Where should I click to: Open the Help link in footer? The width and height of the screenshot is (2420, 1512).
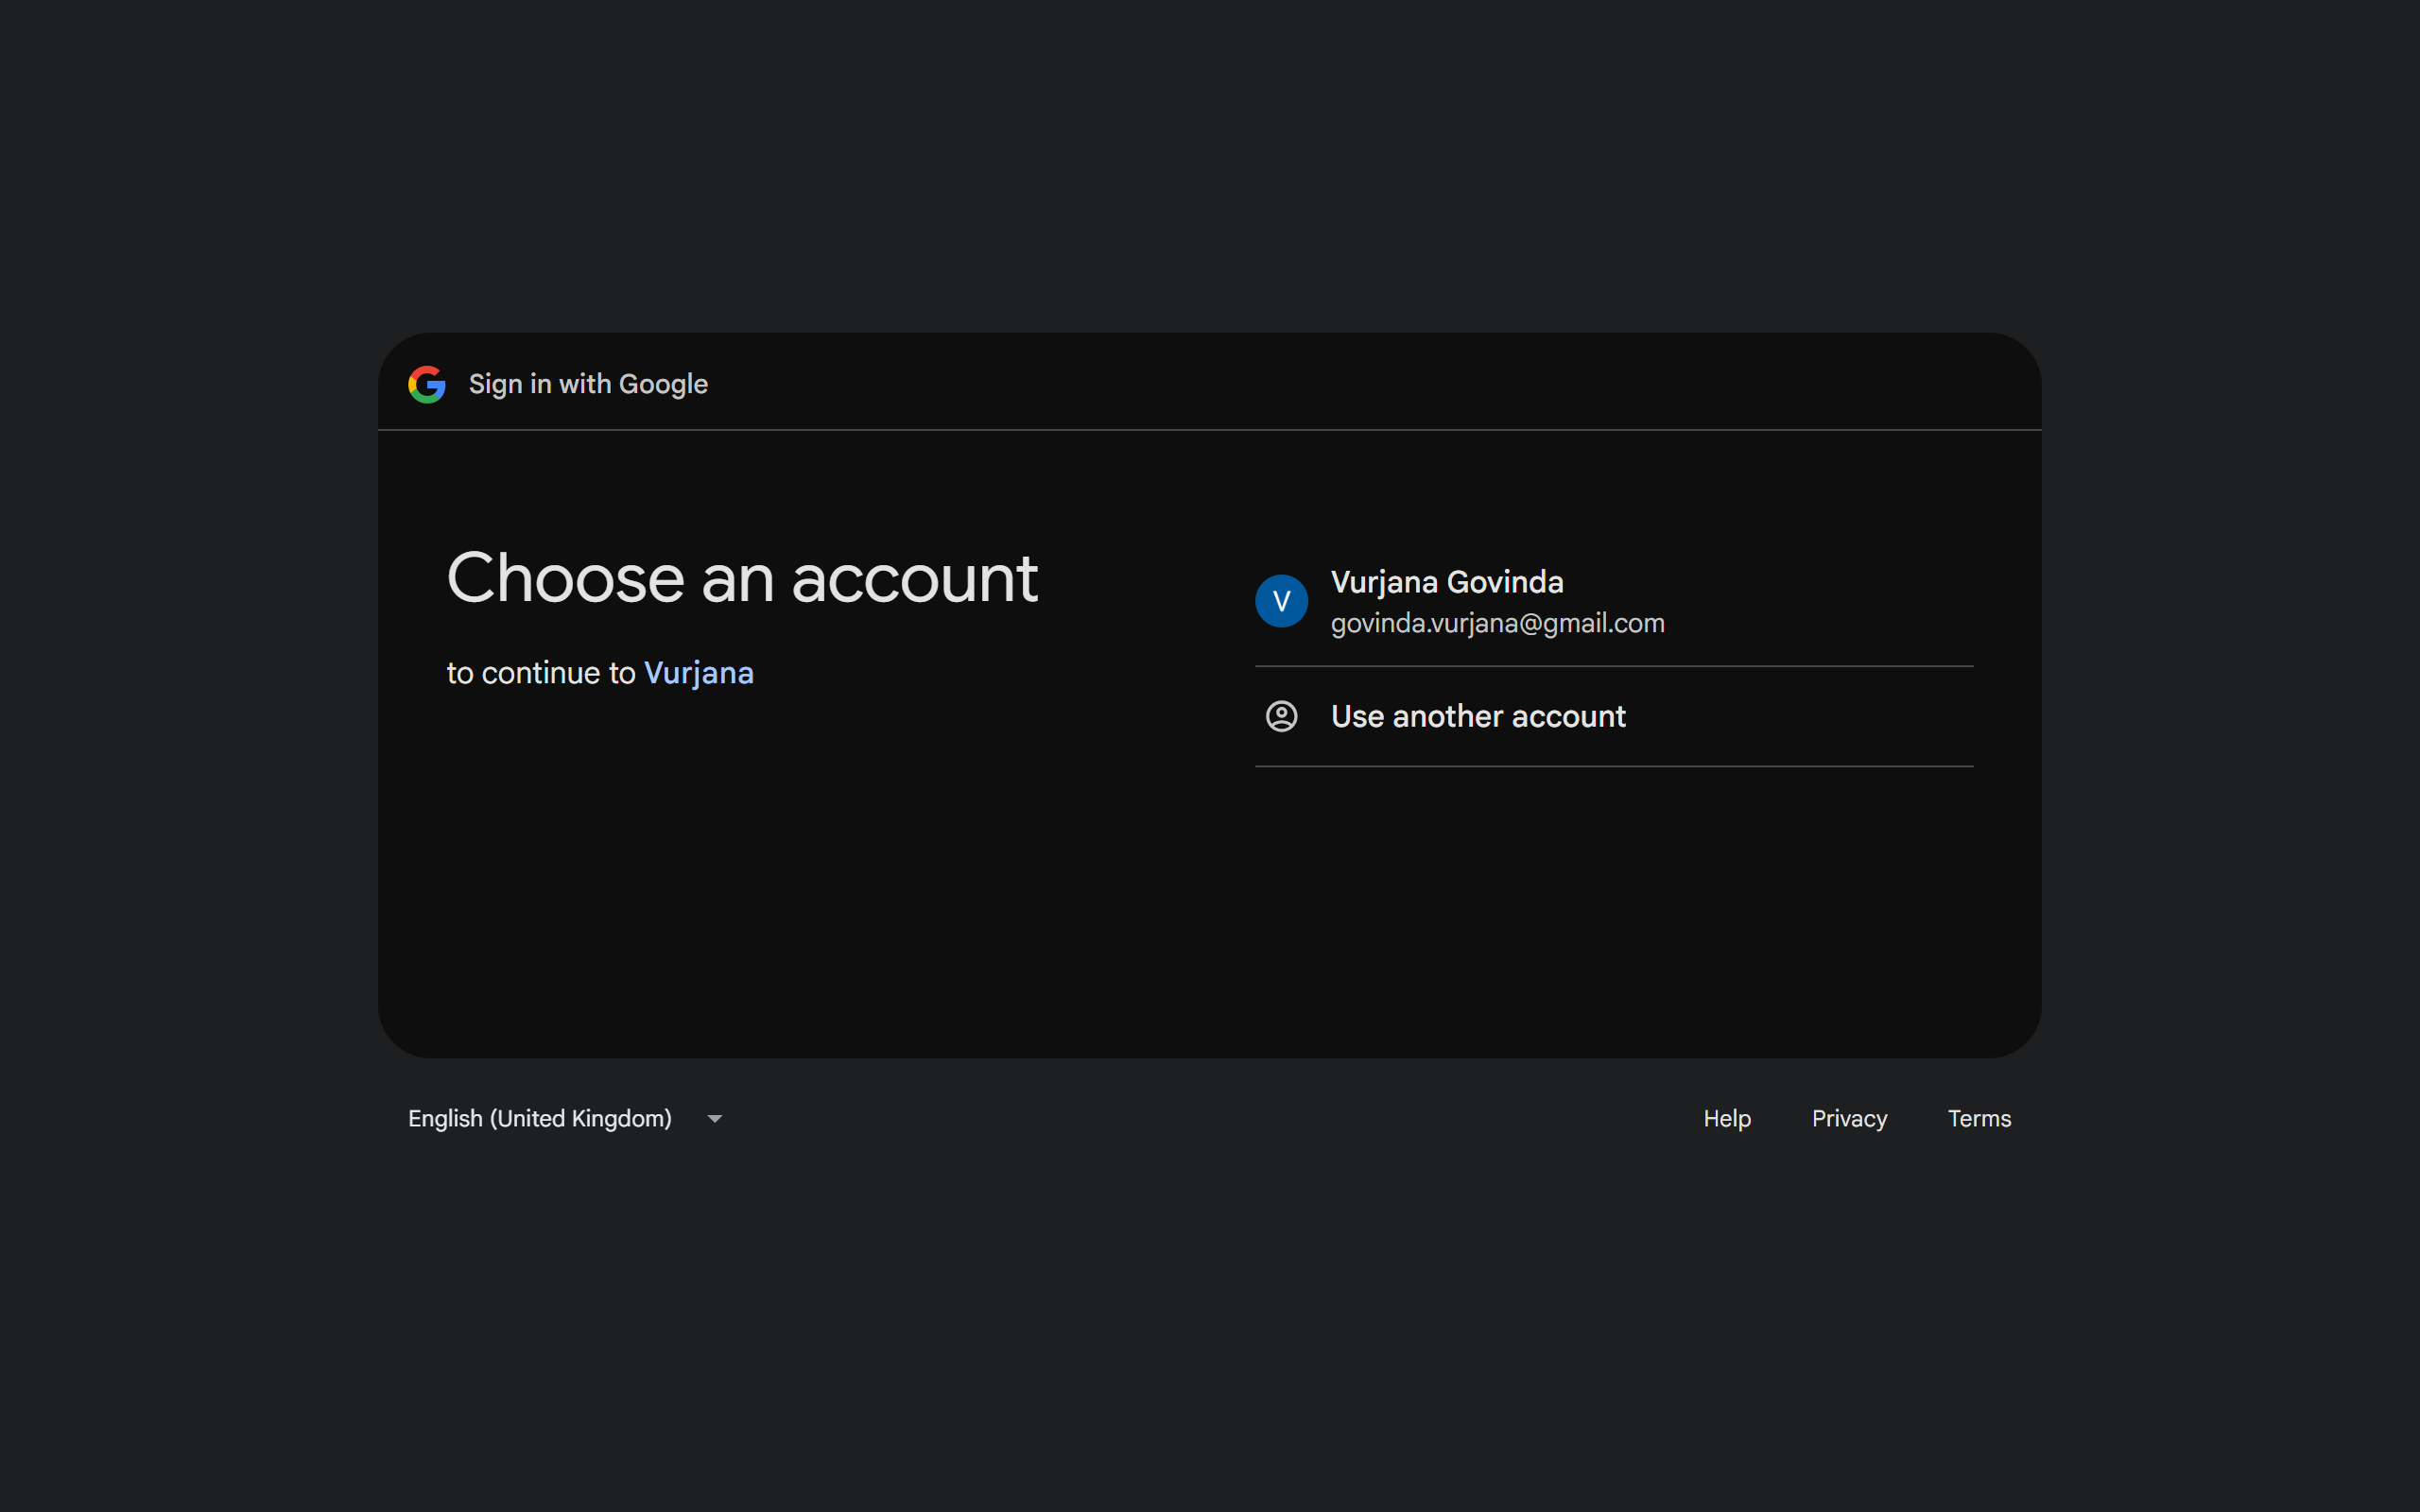point(1726,1118)
